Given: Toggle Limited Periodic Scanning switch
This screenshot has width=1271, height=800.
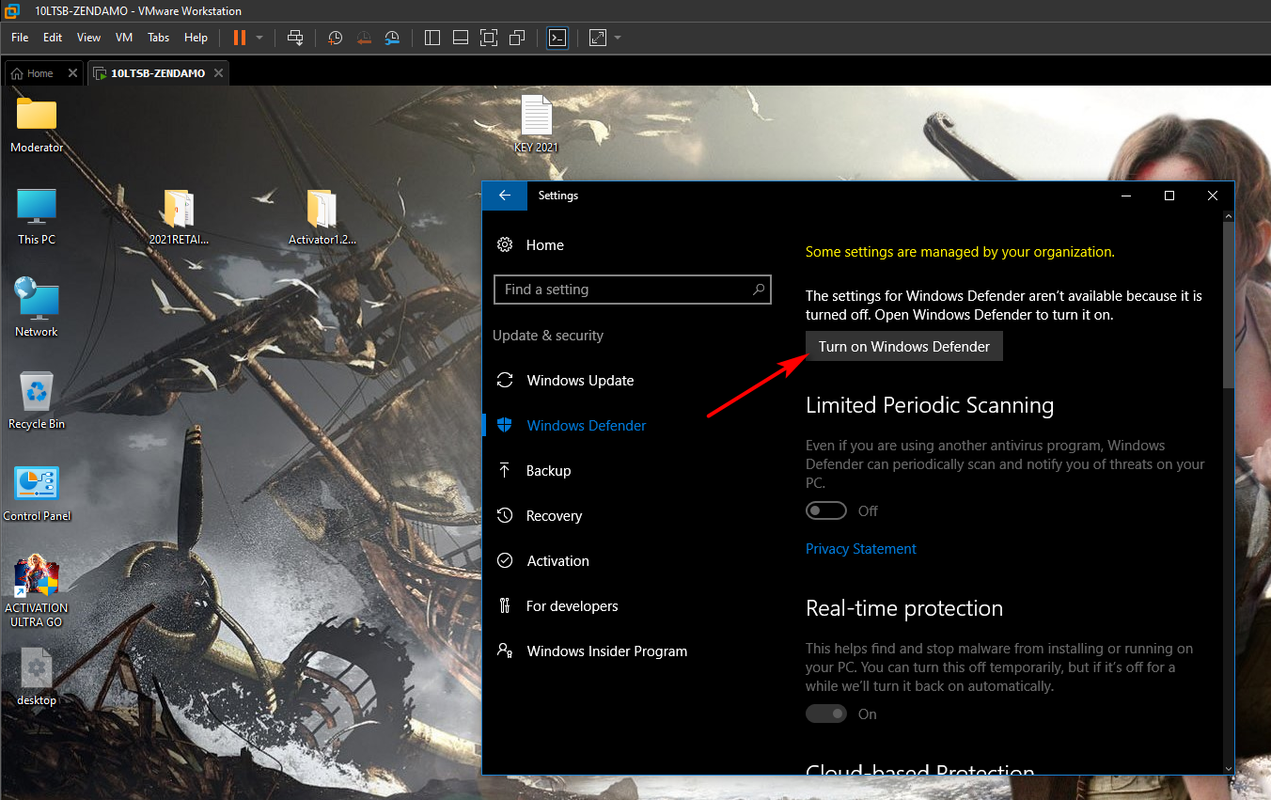Looking at the screenshot, I should 826,511.
